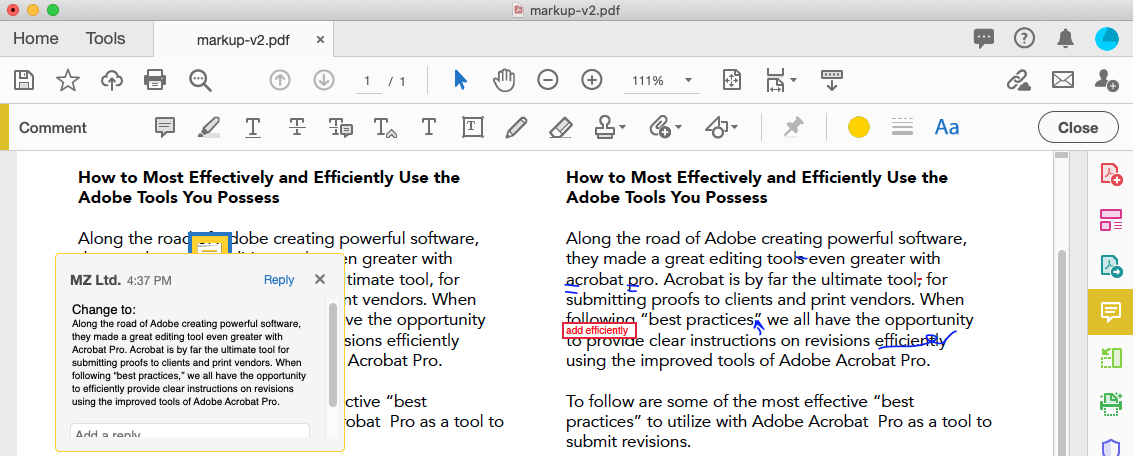Switch to the Tools tab

click(x=105, y=39)
